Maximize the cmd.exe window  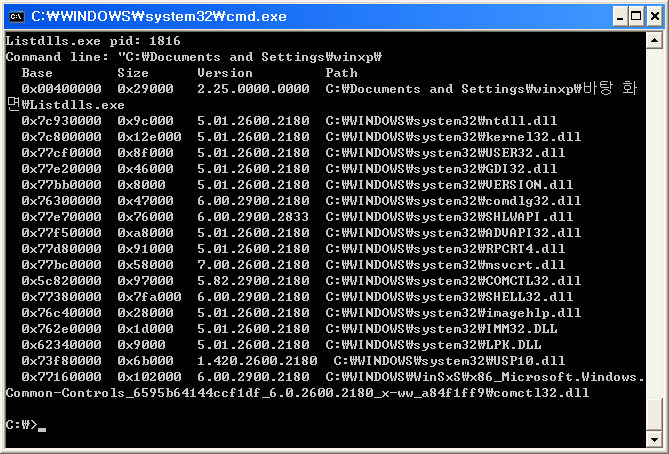(x=636, y=17)
